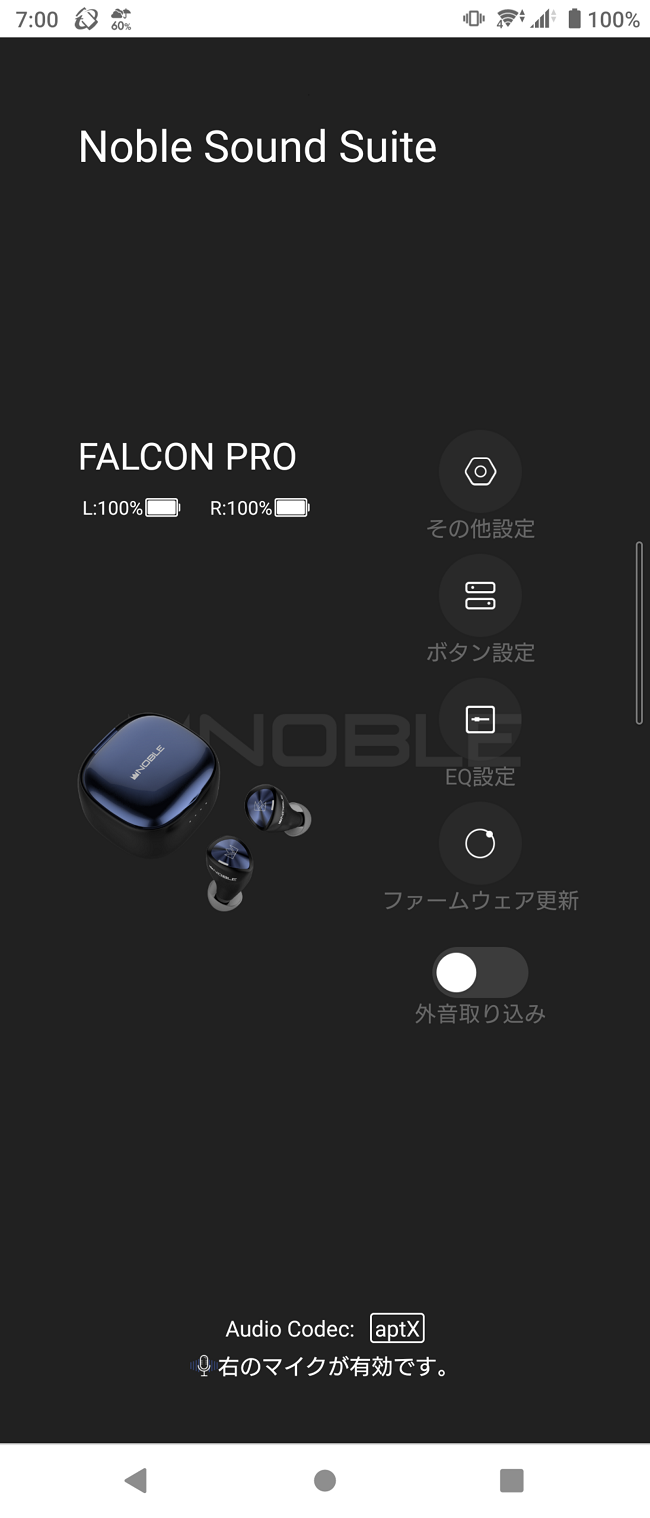Tap the Android recent apps square button
The image size is (650, 1518).
(x=512, y=1480)
